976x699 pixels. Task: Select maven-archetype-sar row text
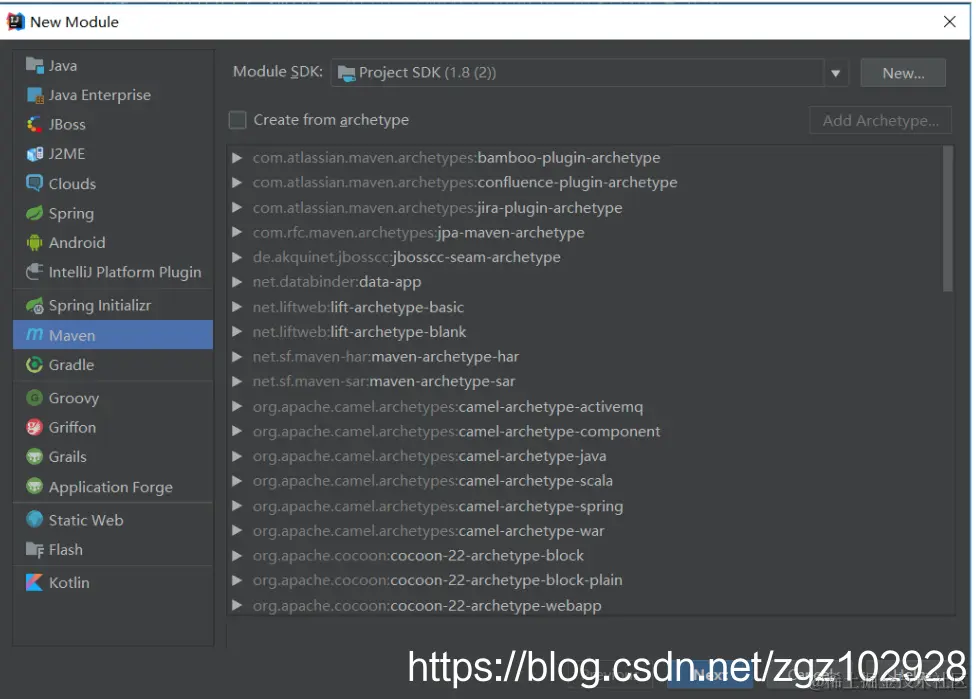click(x=384, y=382)
